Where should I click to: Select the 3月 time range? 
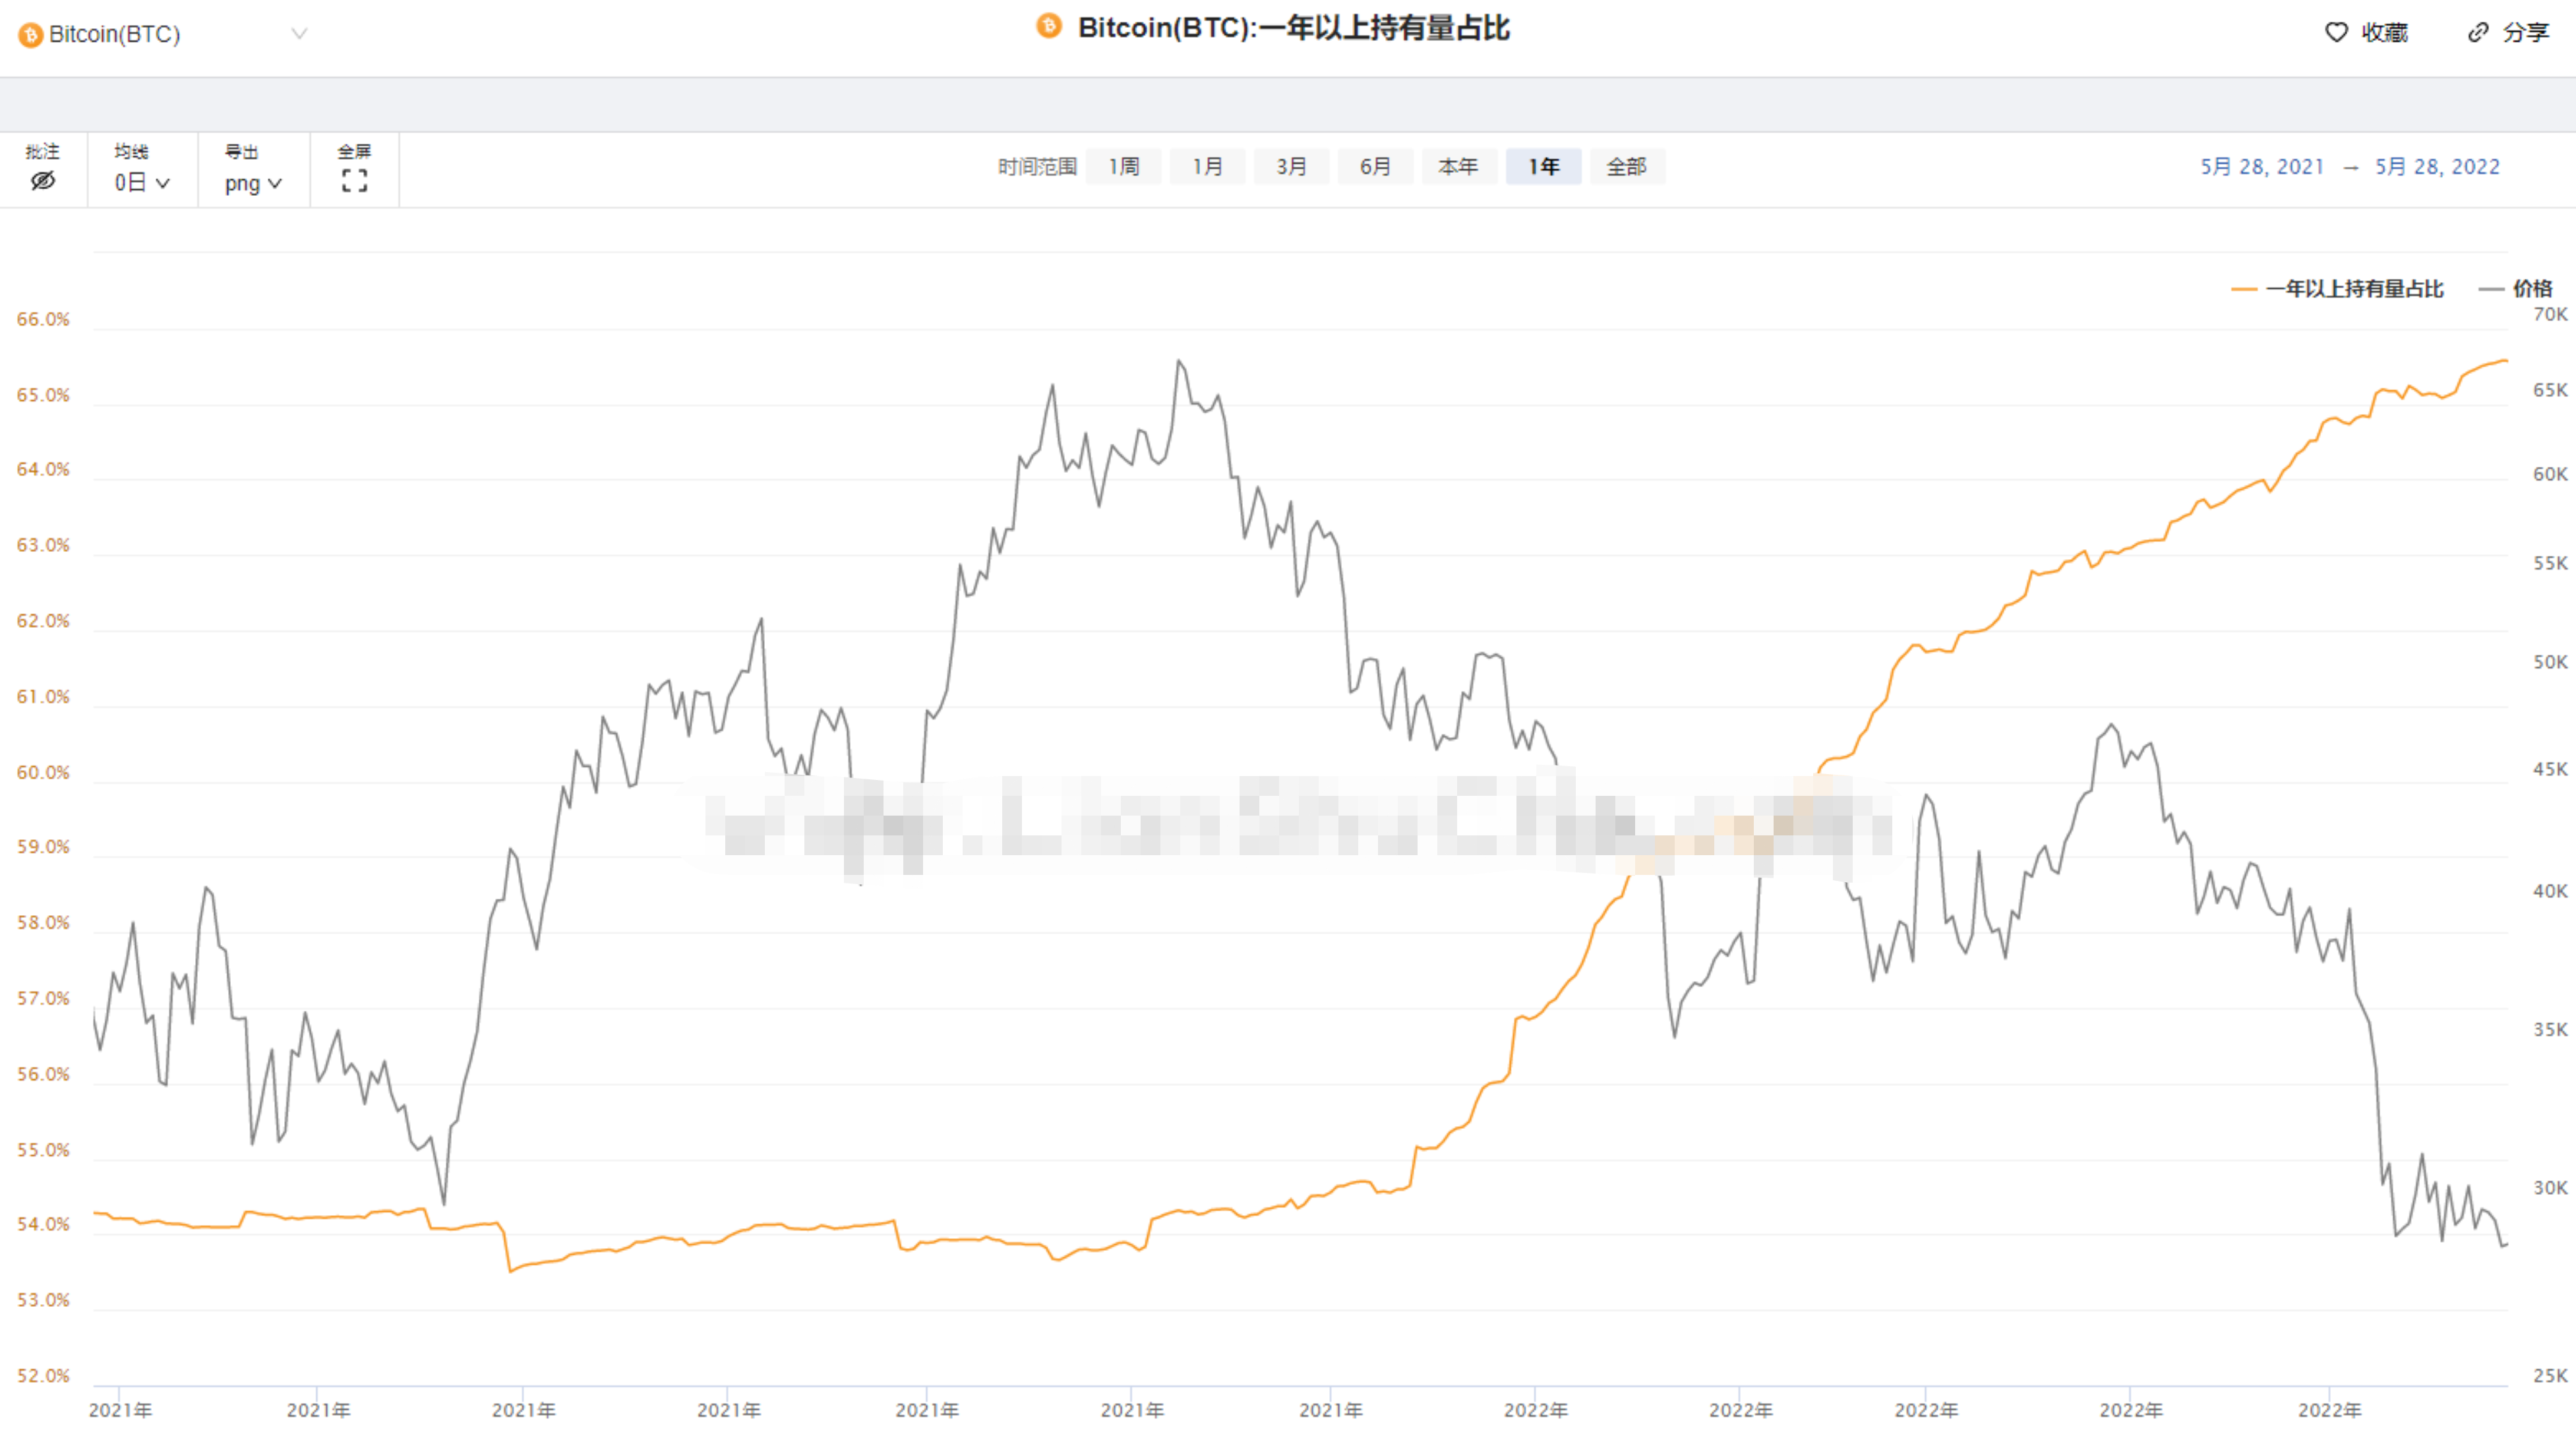click(1291, 166)
